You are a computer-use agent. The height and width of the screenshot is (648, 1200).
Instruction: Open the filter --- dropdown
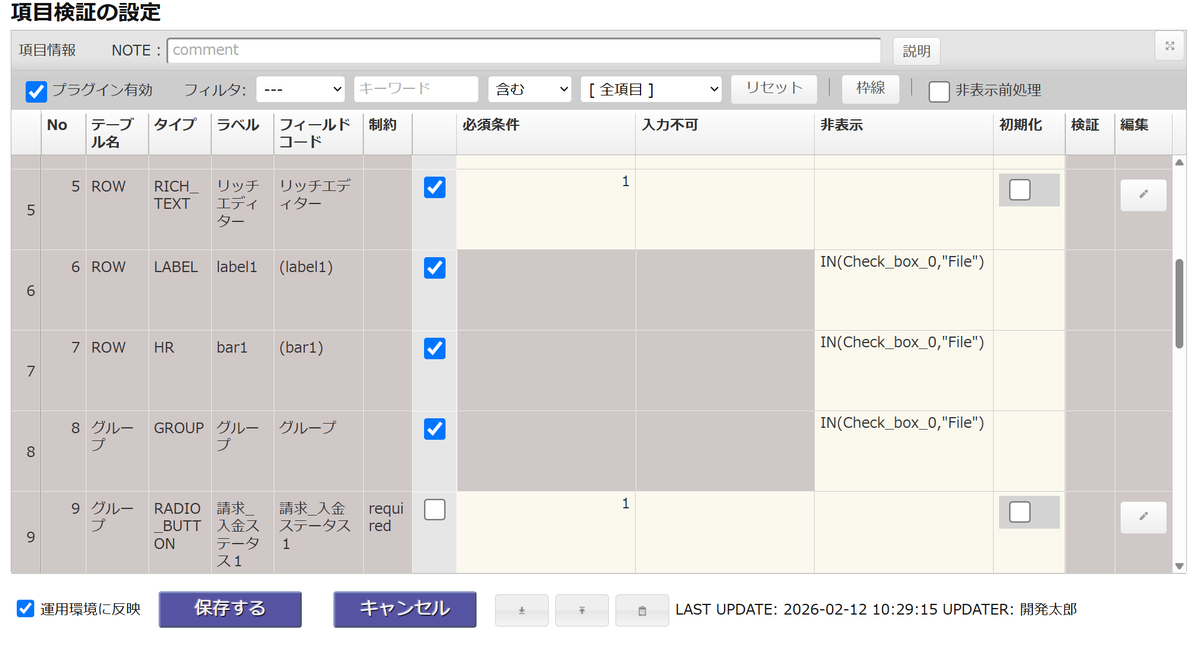pyautogui.click(x=300, y=89)
